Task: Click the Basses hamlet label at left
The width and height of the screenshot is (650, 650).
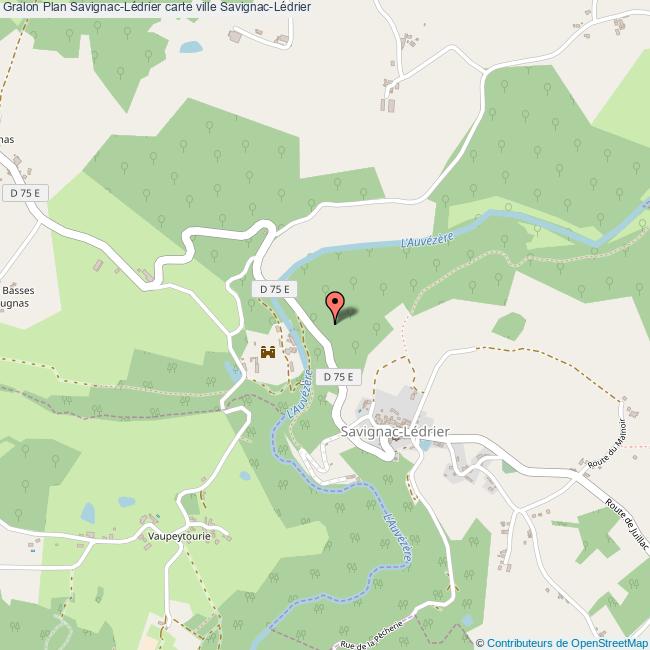Action: tap(18, 290)
